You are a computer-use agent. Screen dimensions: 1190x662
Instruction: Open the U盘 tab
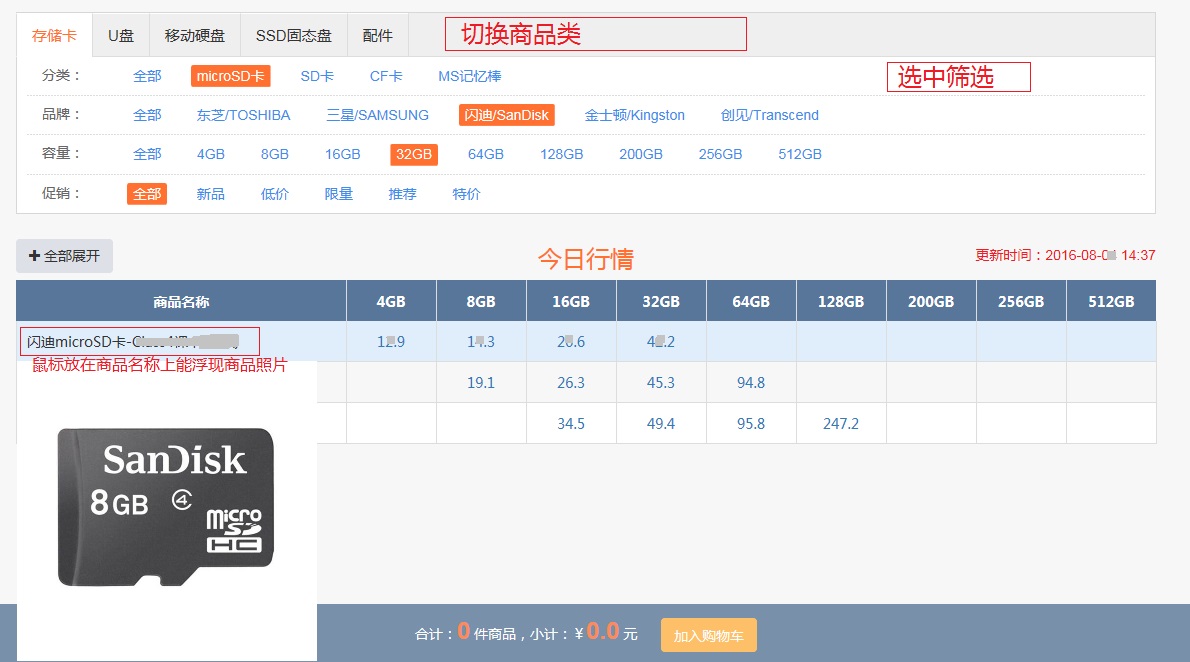pos(121,36)
